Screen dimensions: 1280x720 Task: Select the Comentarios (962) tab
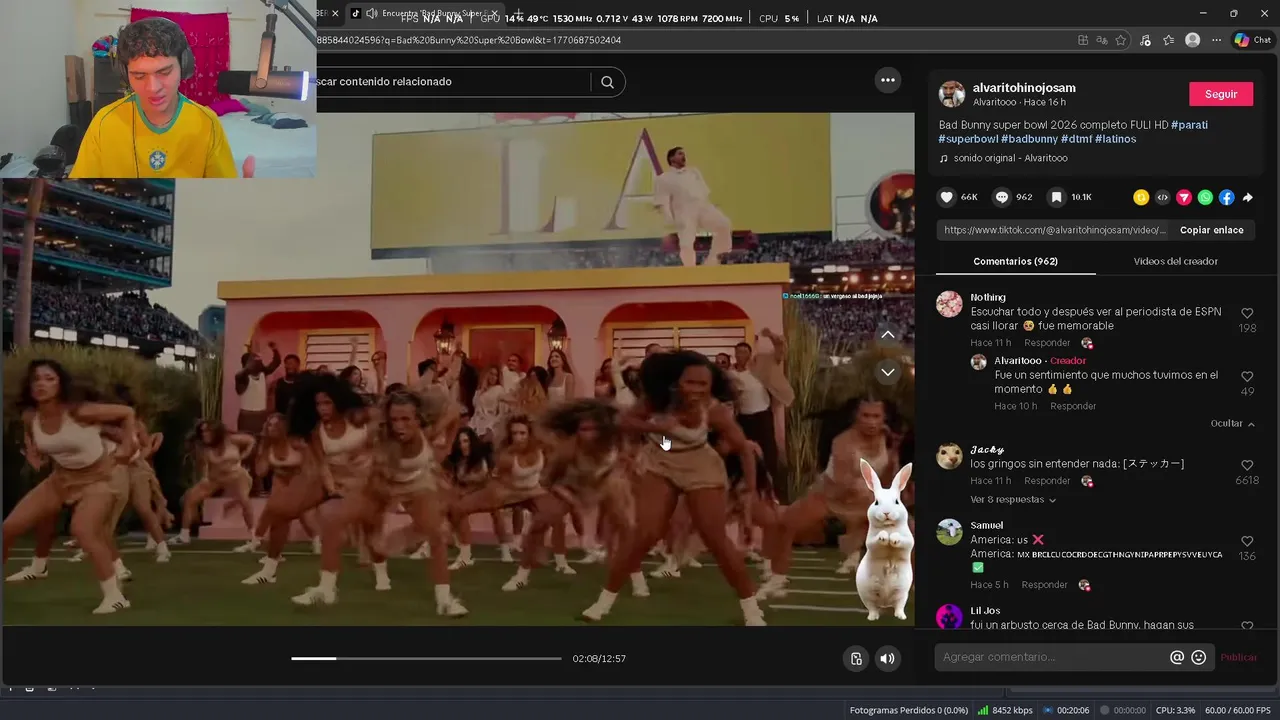pyautogui.click(x=1015, y=261)
